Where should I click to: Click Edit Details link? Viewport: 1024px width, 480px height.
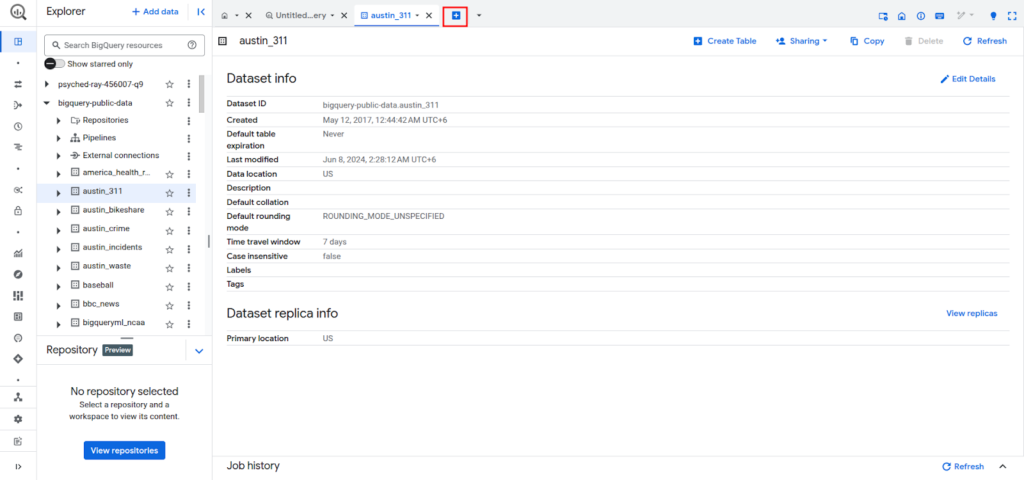pyautogui.click(x=968, y=79)
